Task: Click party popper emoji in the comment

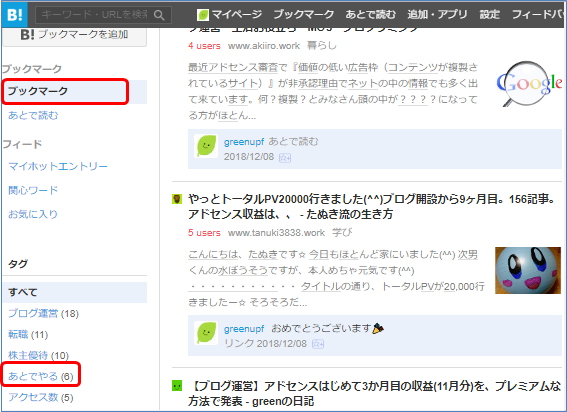Action: tap(378, 328)
